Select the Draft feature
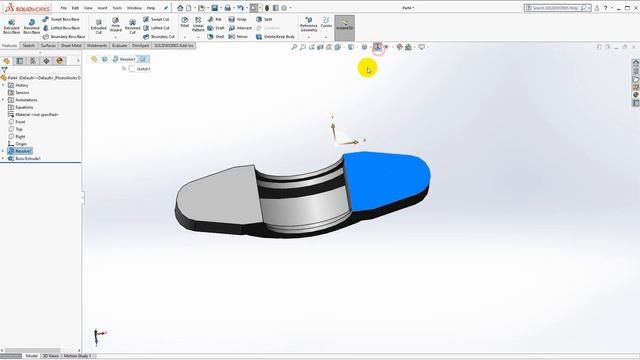Image resolution: width=640 pixels, height=360 pixels. pyautogui.click(x=216, y=28)
